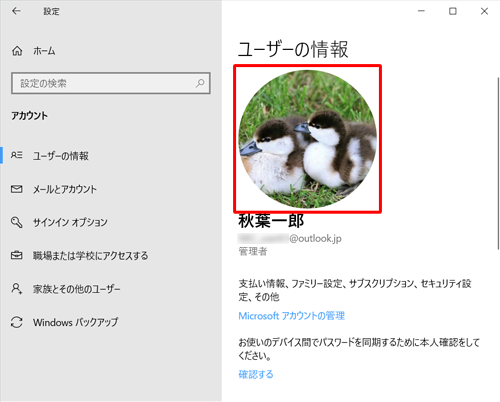Screen dimensions: 500x402
Task: Click the briefcase icon for work access
Action: 17,256
